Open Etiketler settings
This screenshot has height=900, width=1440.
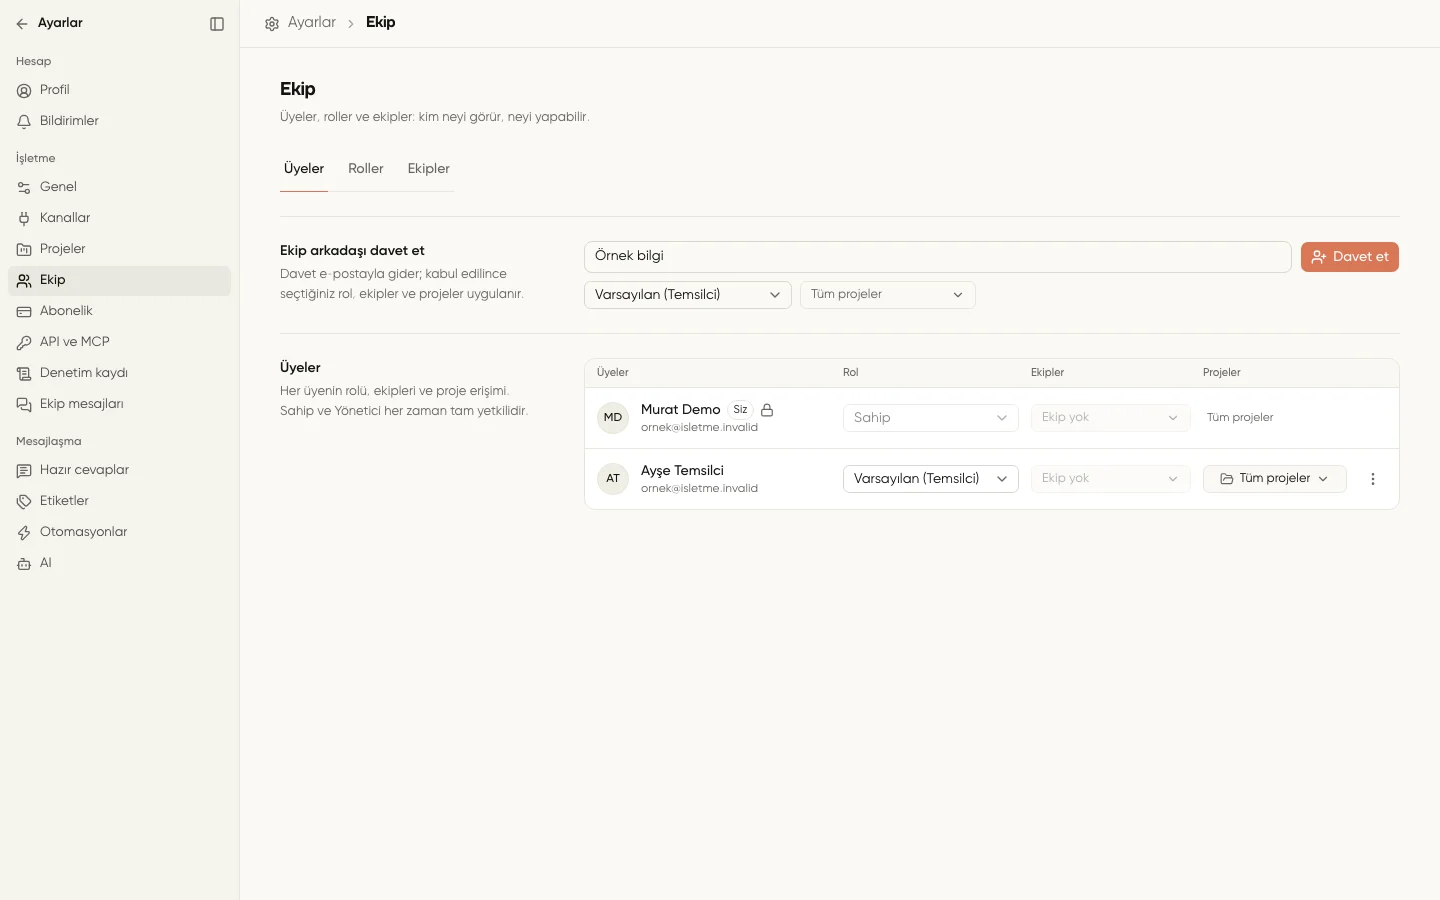pyautogui.click(x=119, y=501)
